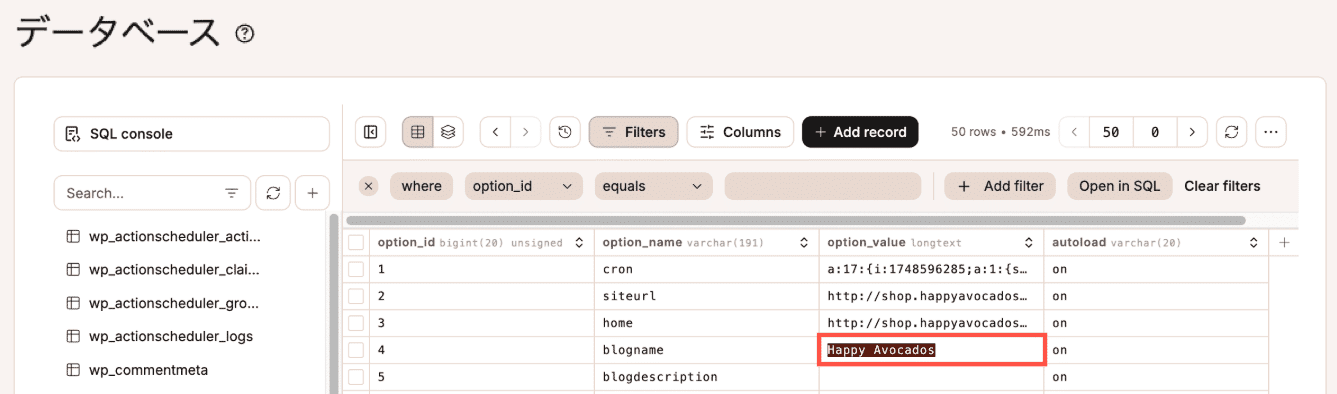This screenshot has width=1337, height=394.
Task: Sort by the option_name column
Action: tap(804, 243)
